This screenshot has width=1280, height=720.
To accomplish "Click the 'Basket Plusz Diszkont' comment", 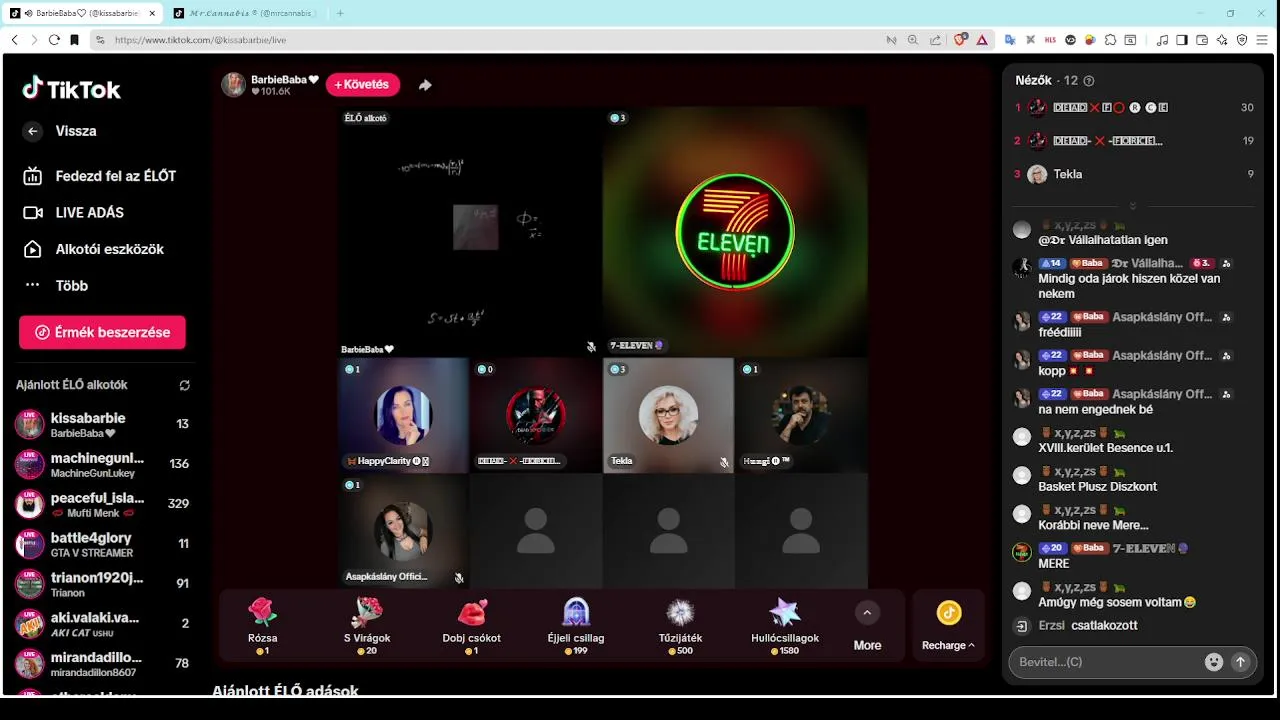I will point(1097,487).
